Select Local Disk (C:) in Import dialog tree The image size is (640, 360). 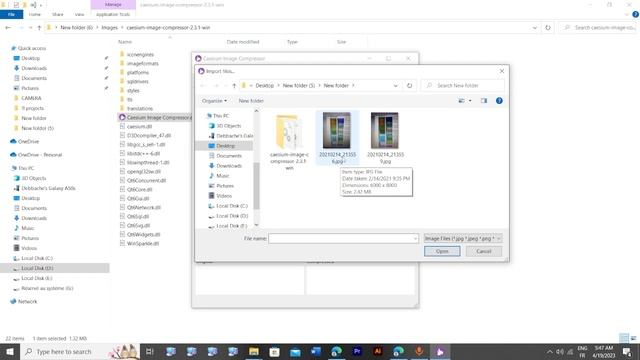[x=231, y=206]
